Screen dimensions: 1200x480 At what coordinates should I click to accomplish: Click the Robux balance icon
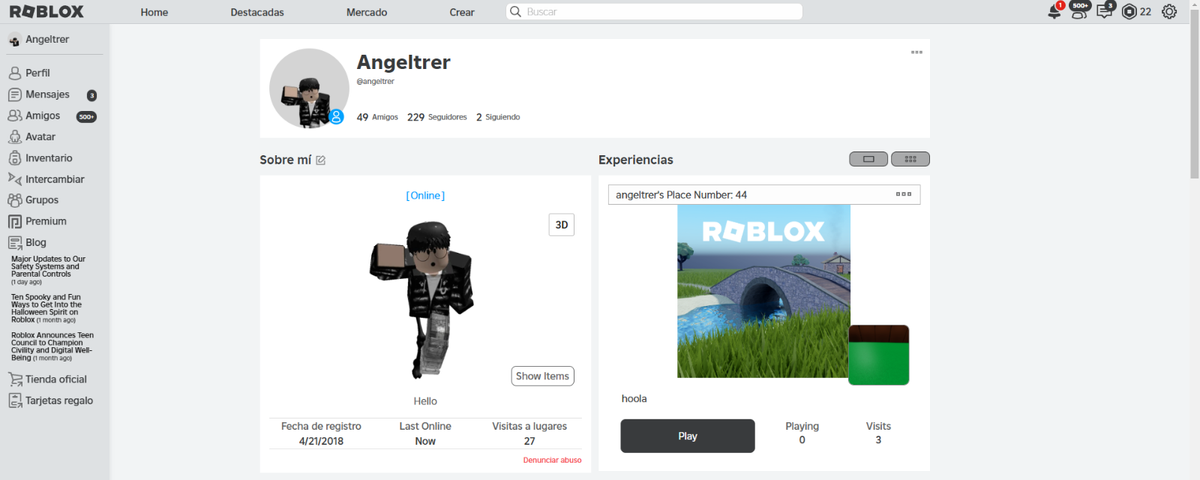1129,12
